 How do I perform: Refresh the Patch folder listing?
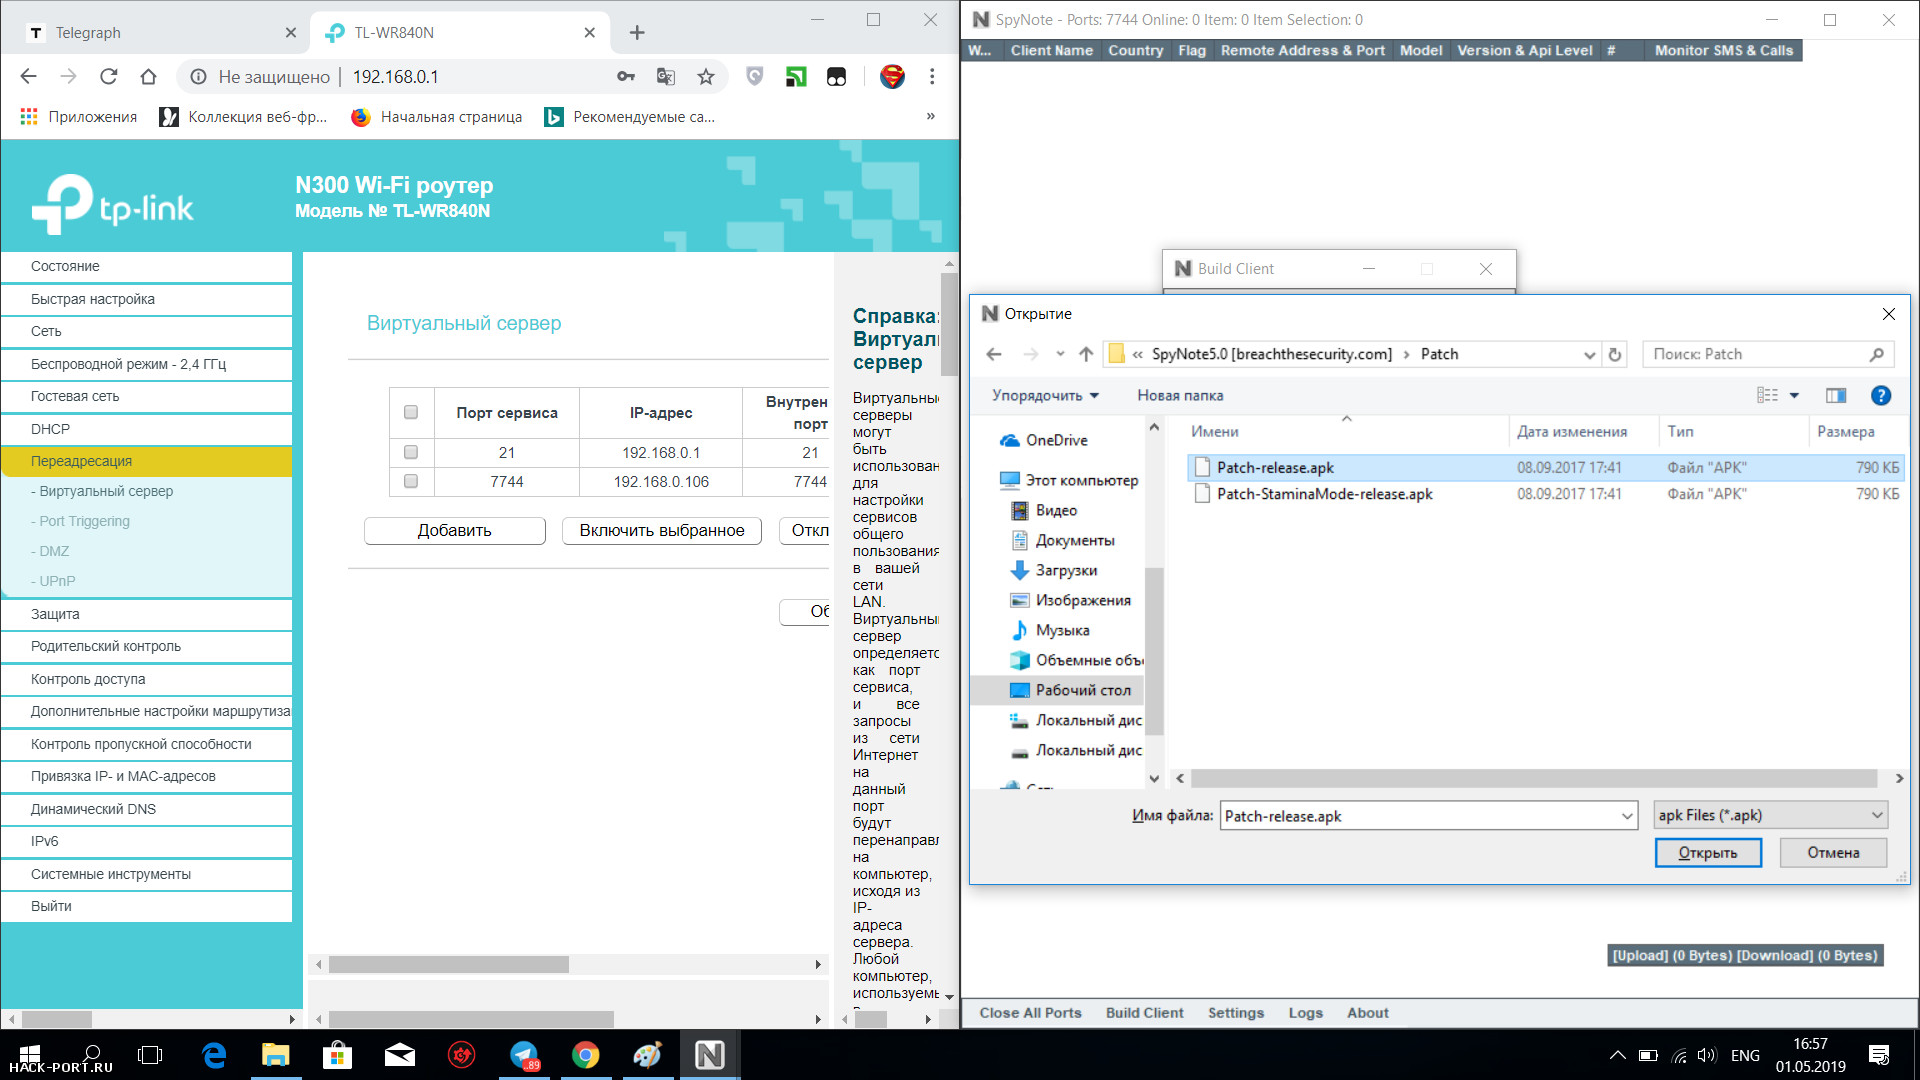(1614, 354)
